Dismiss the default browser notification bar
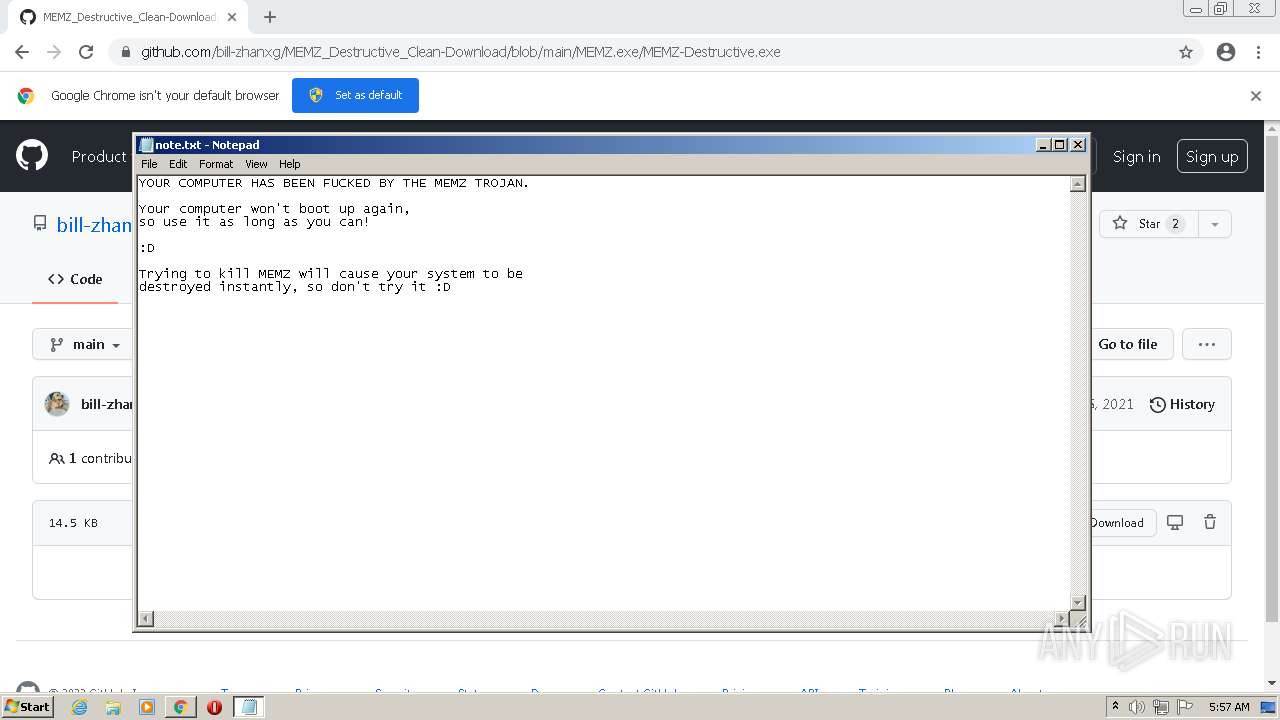This screenshot has height=720, width=1280. tap(1256, 96)
